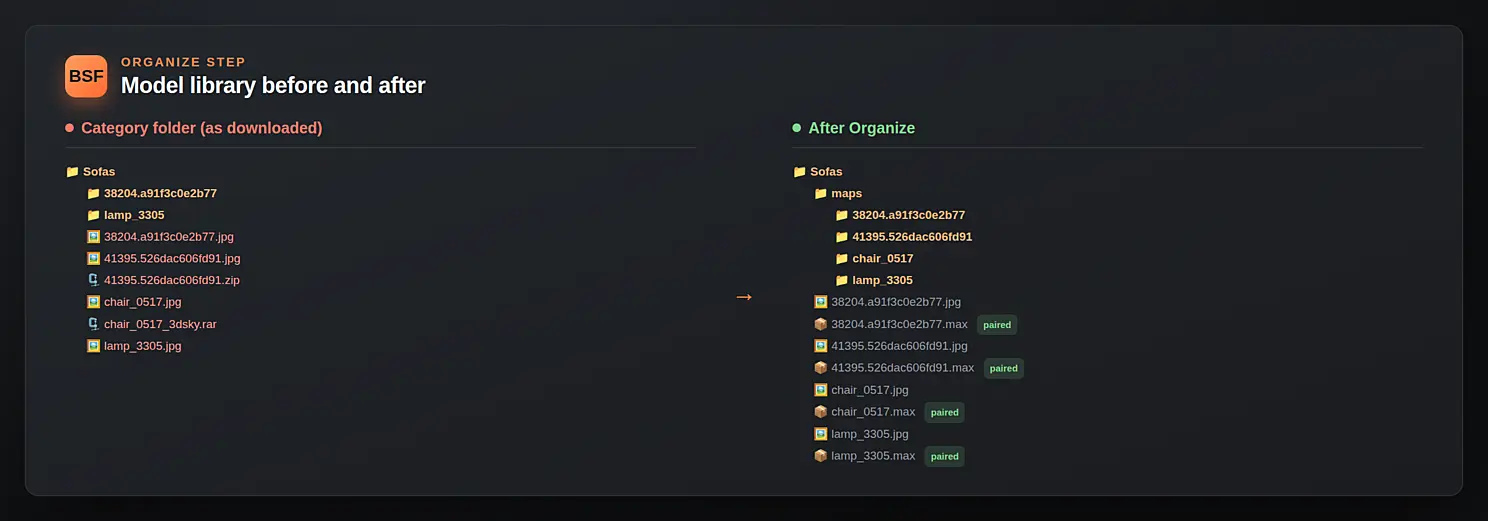The height and width of the screenshot is (521, 1488).
Task: Click the 'ORGANIZE STEP' label
Action: point(183,62)
